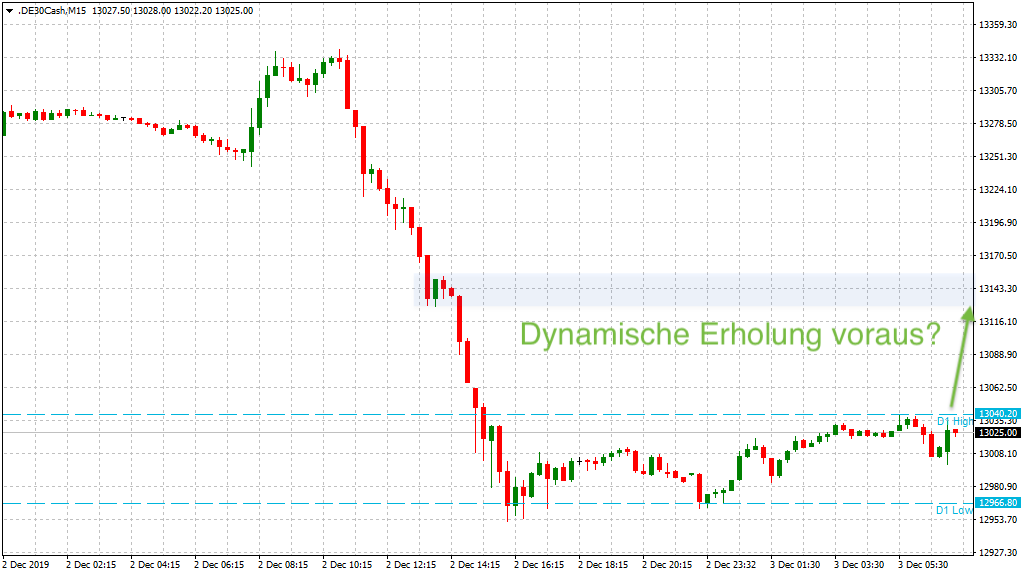Expand the chart symbol dropdown triangle

tap(11, 9)
